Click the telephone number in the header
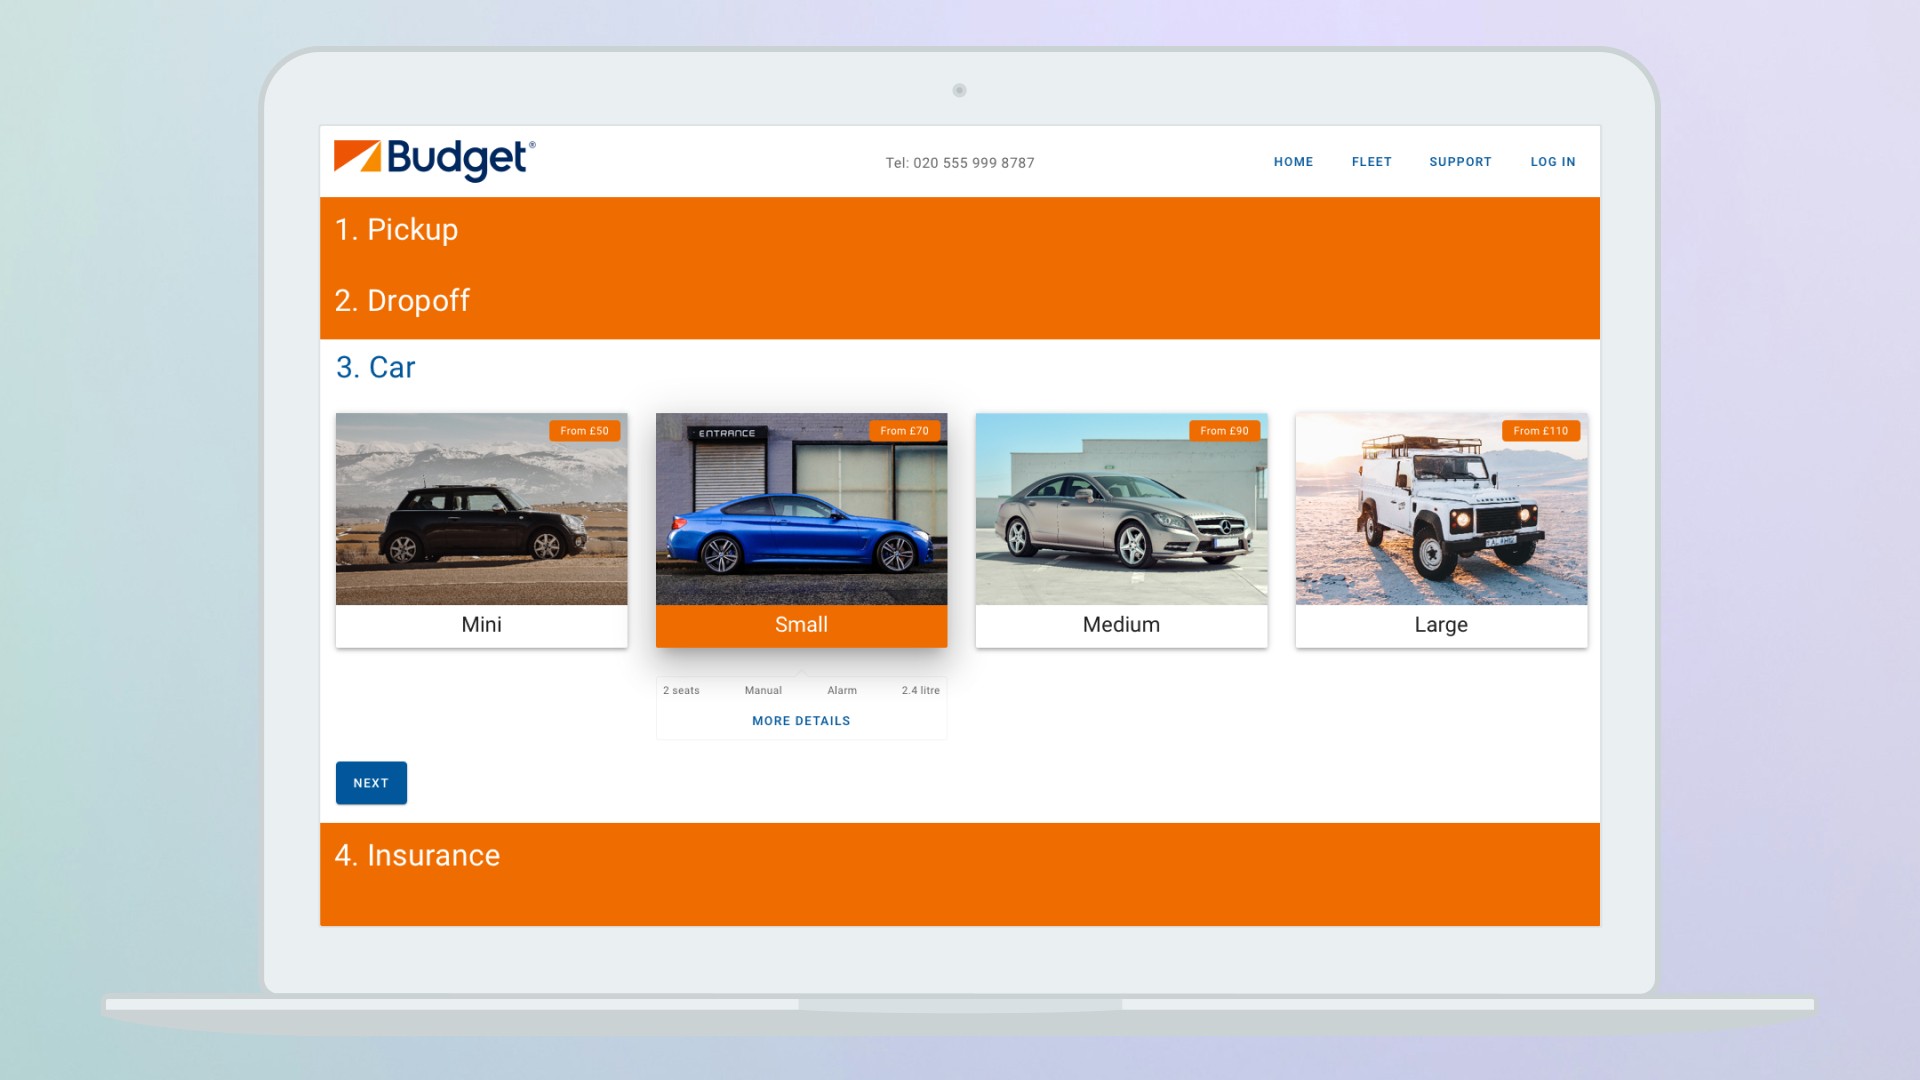The image size is (1920, 1080). 959,163
